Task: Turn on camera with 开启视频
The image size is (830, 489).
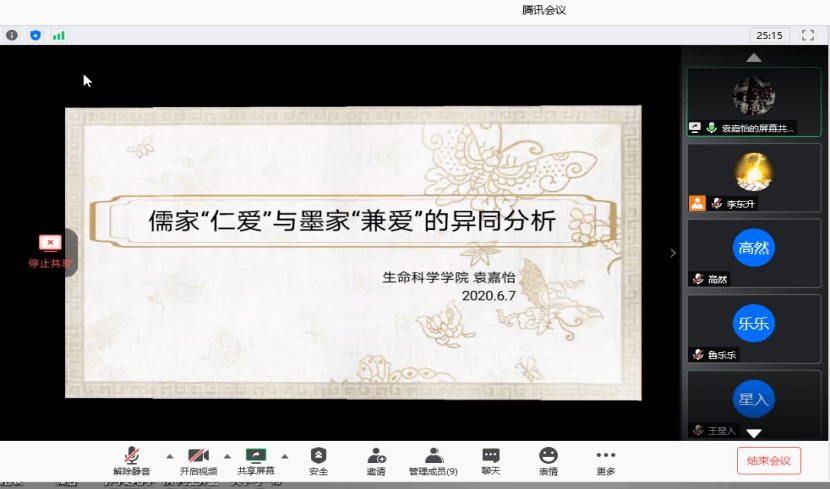Action: click(x=198, y=460)
